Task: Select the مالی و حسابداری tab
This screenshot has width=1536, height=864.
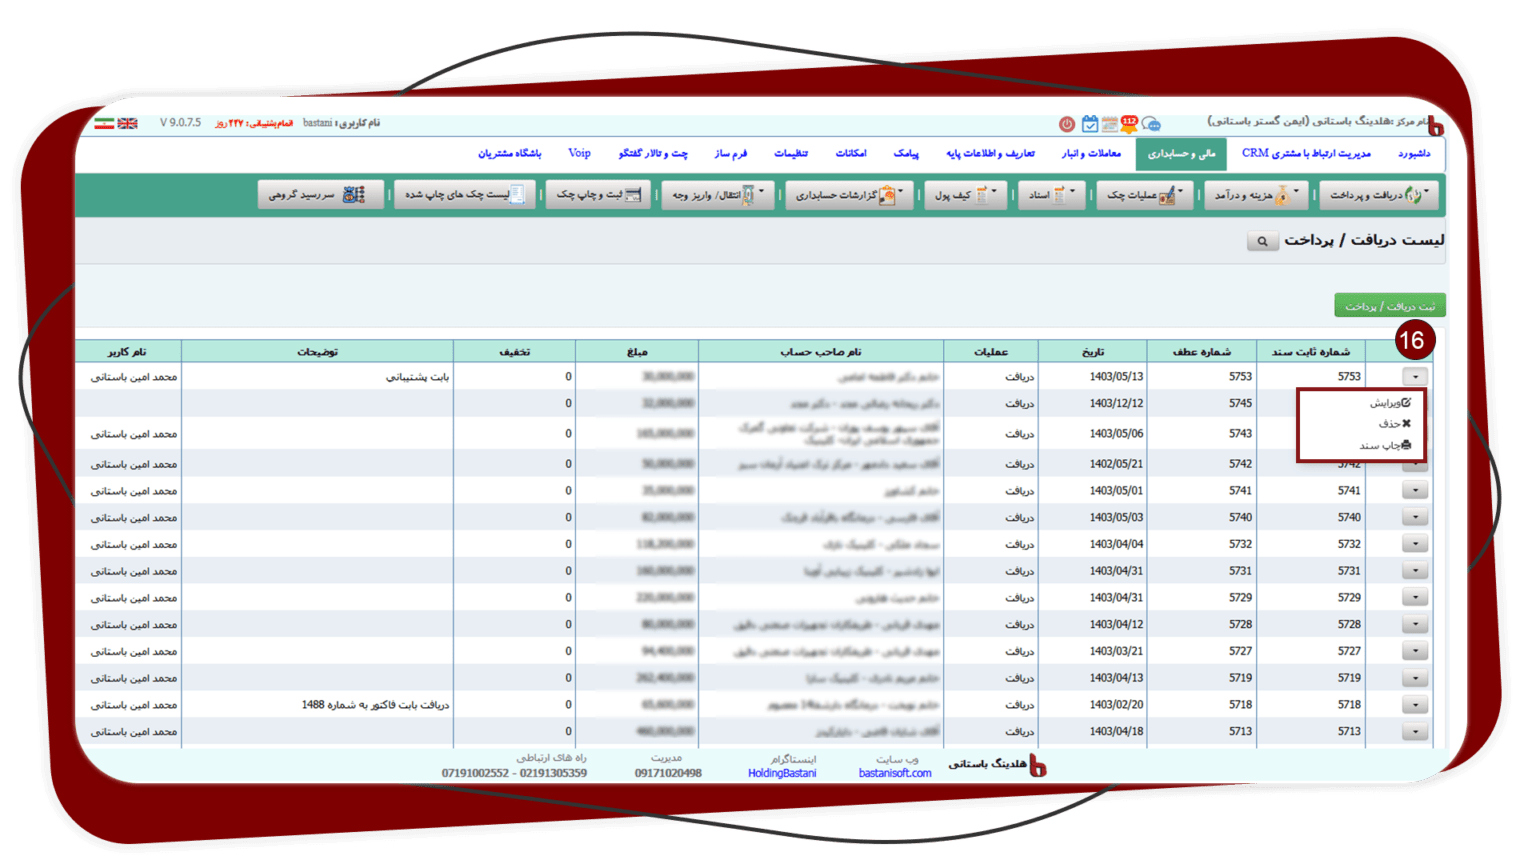Action: coord(1181,154)
